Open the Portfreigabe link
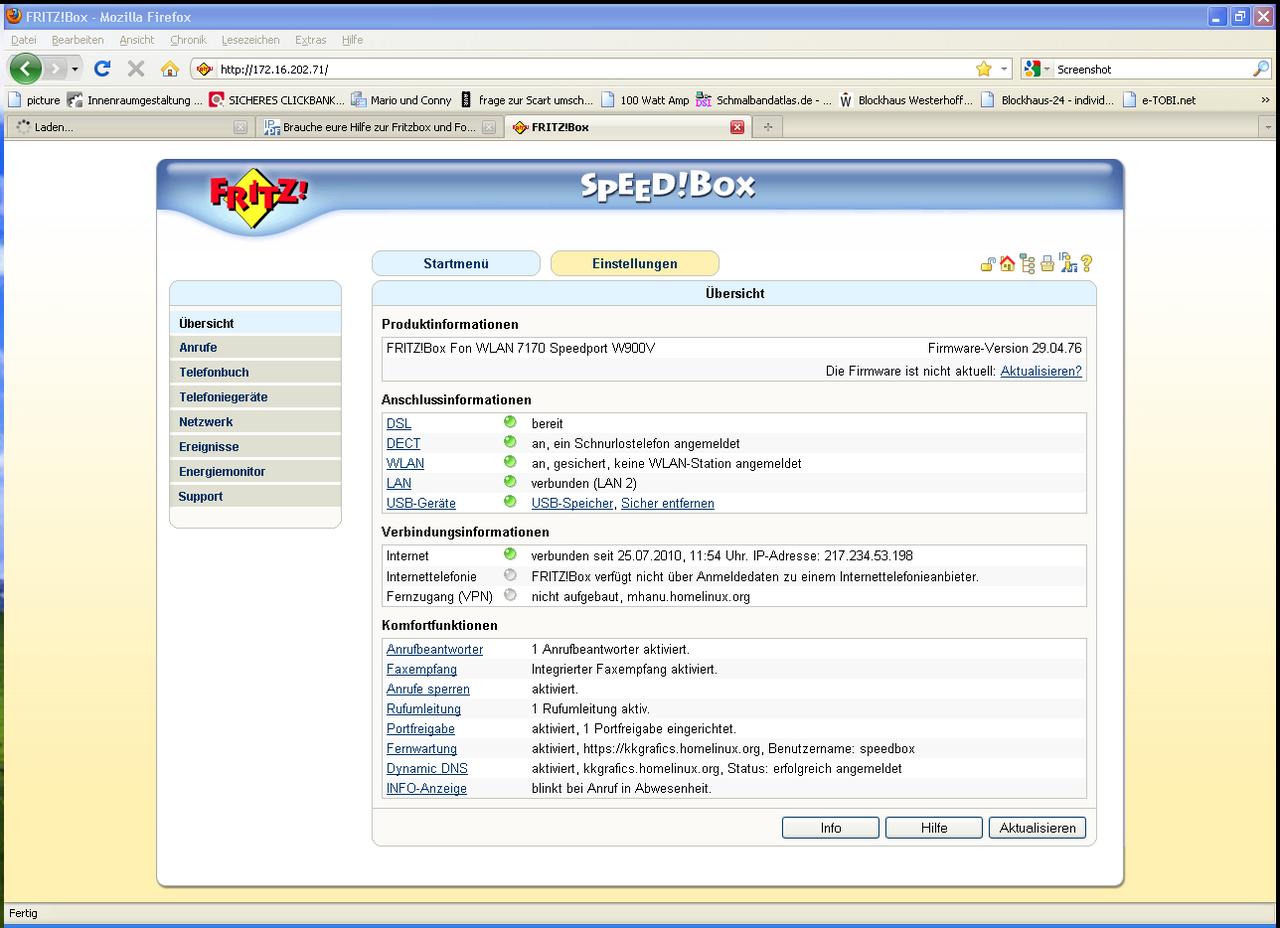1280x928 pixels. [421, 729]
